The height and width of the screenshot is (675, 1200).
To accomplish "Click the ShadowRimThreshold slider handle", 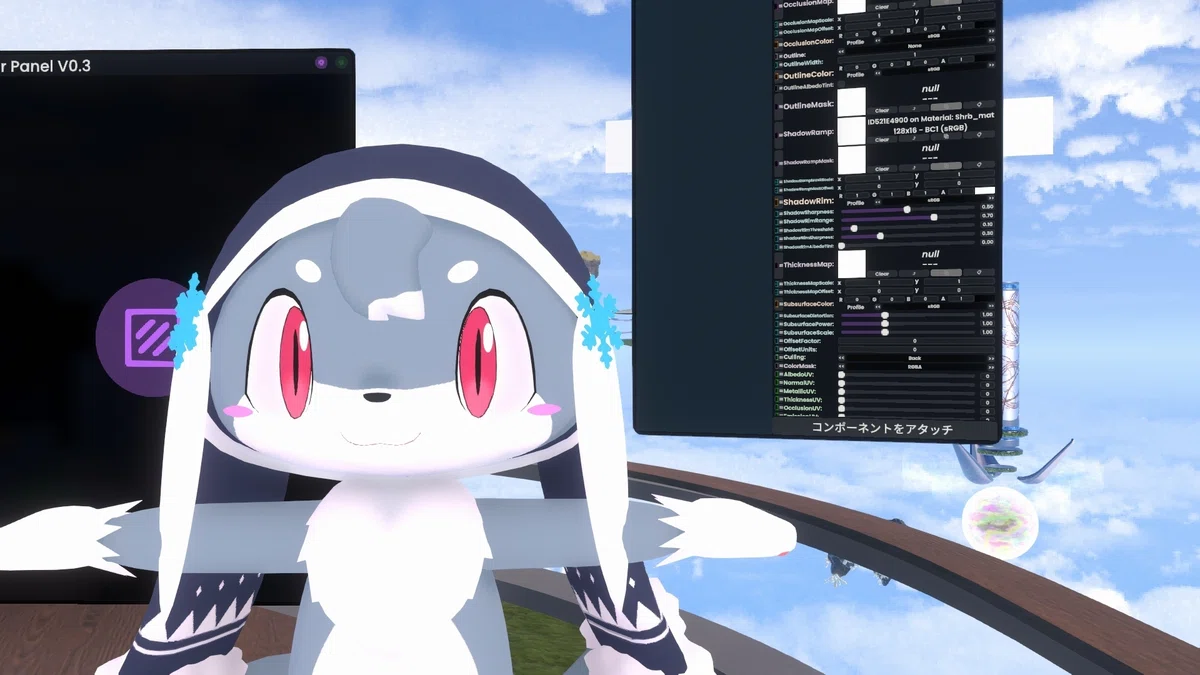I will [854, 228].
